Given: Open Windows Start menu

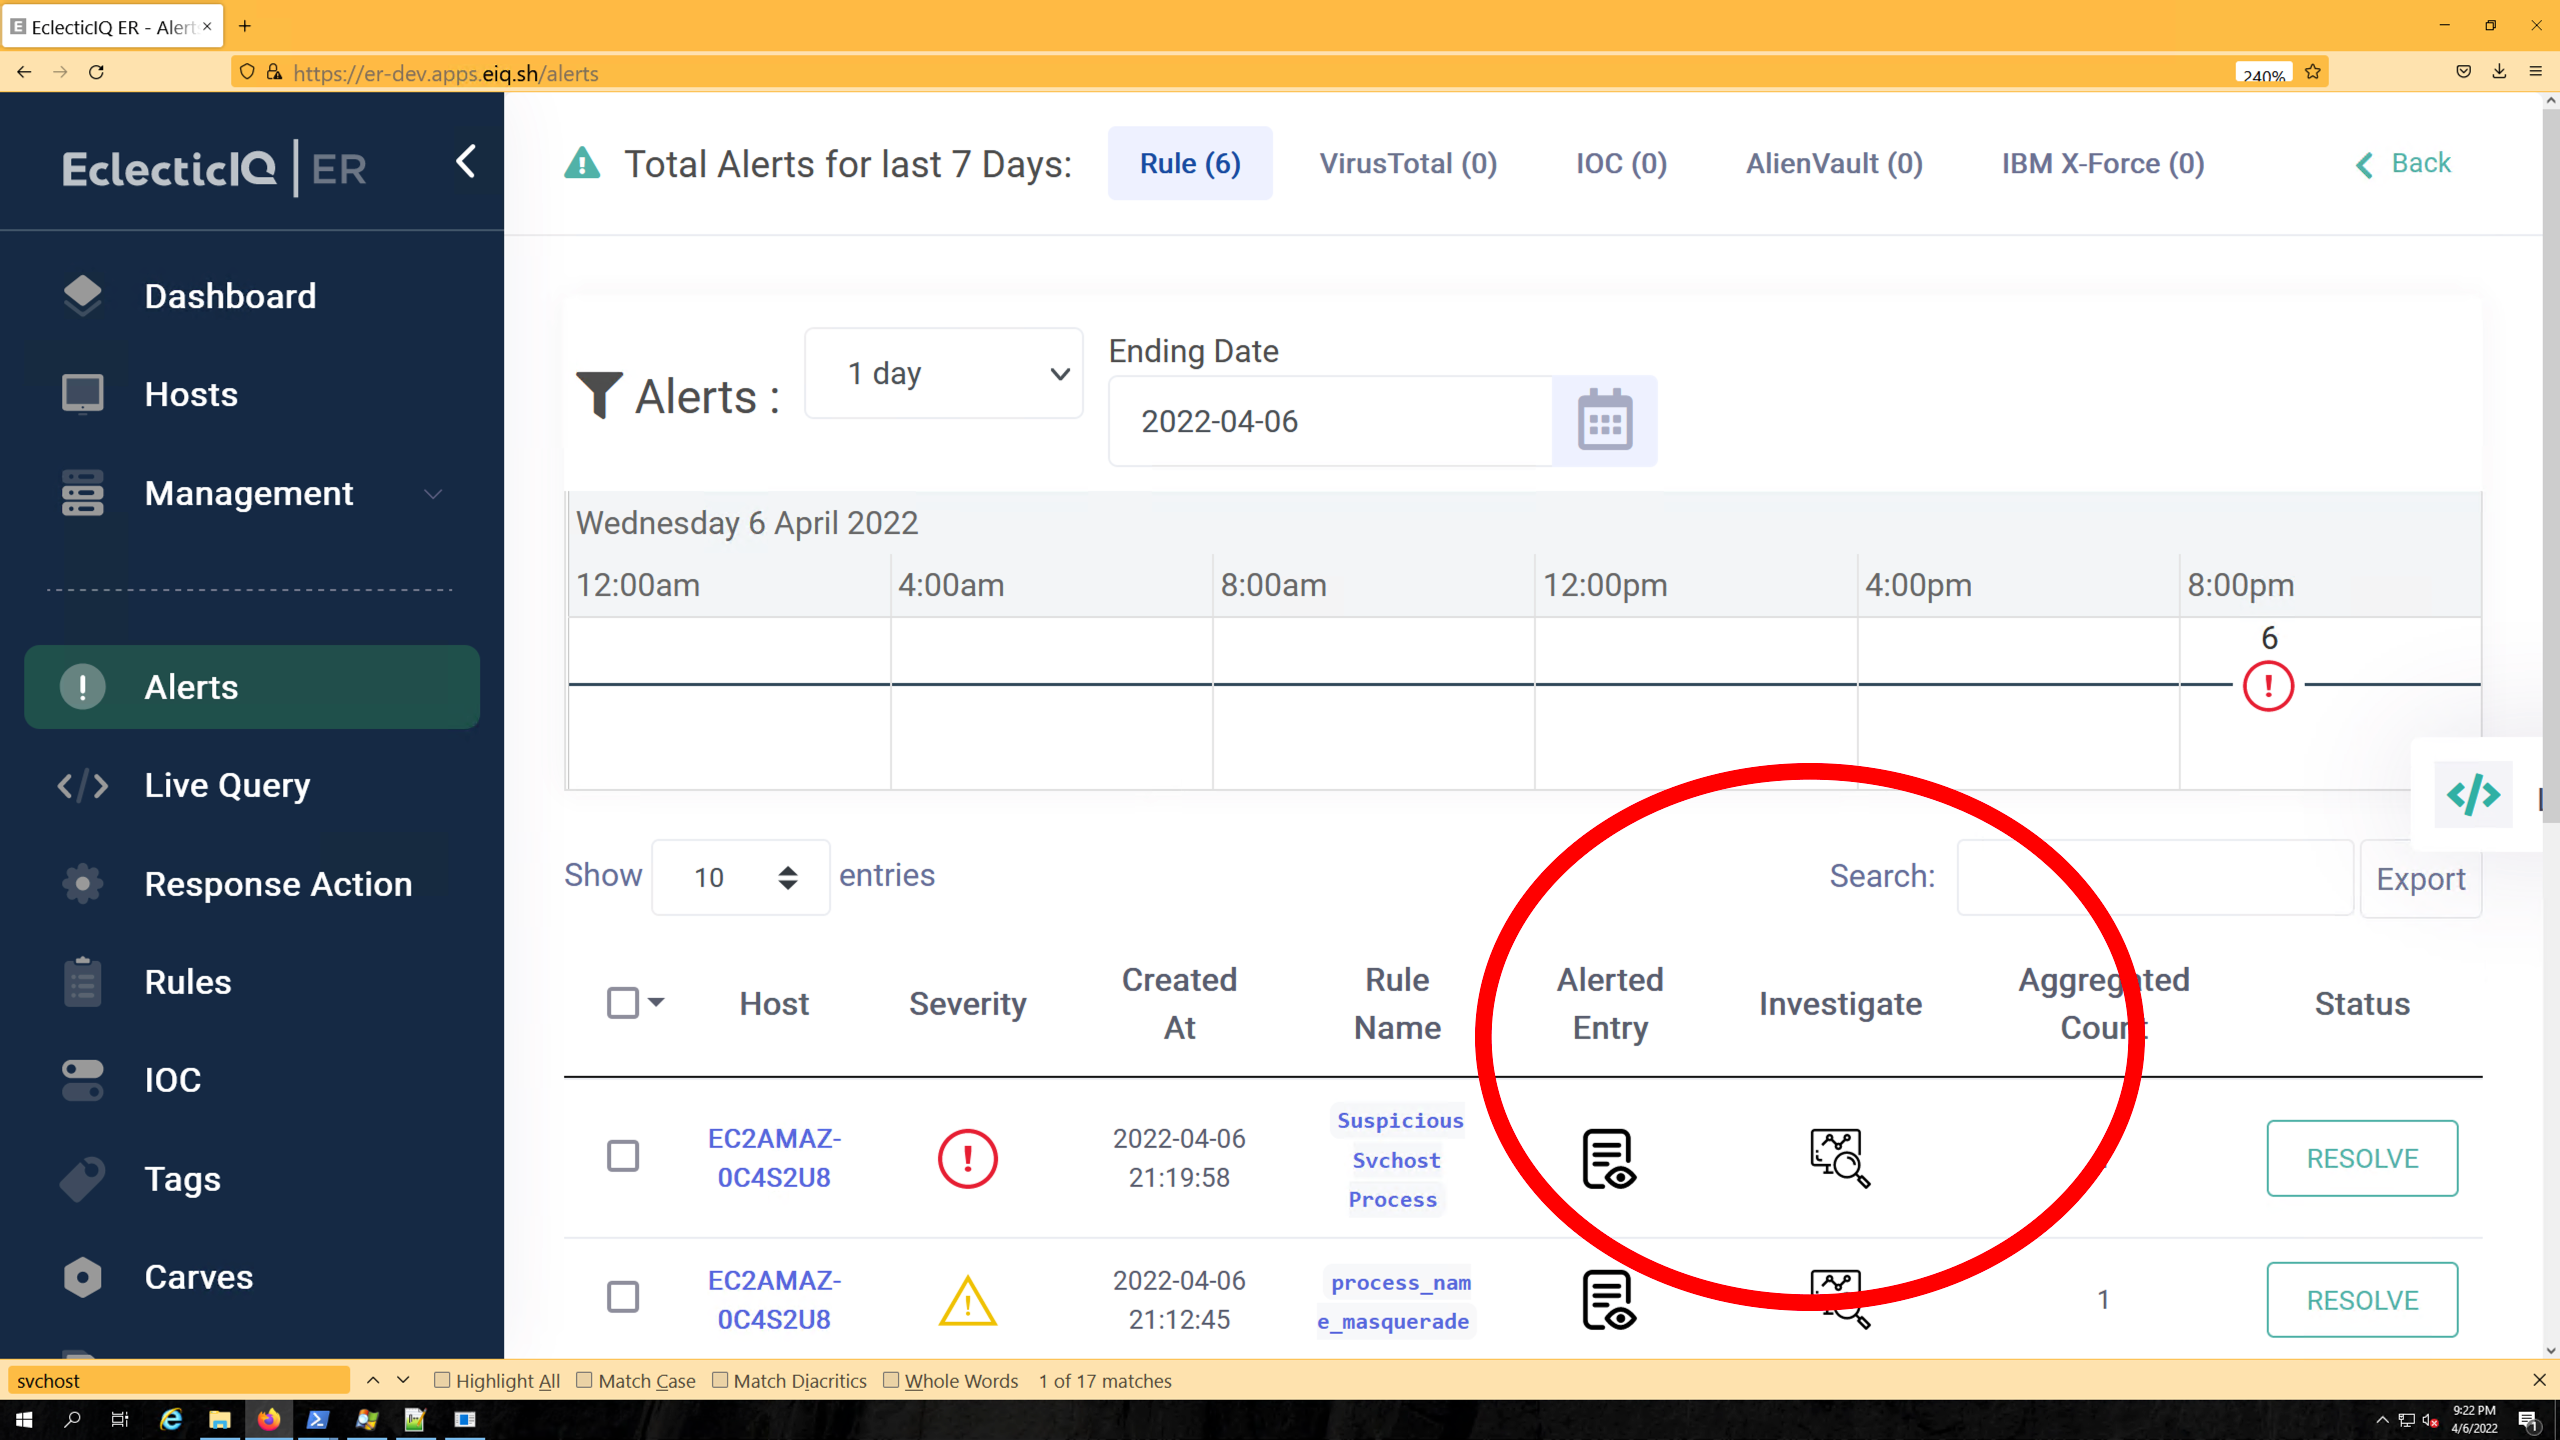Looking at the screenshot, I should [24, 1419].
